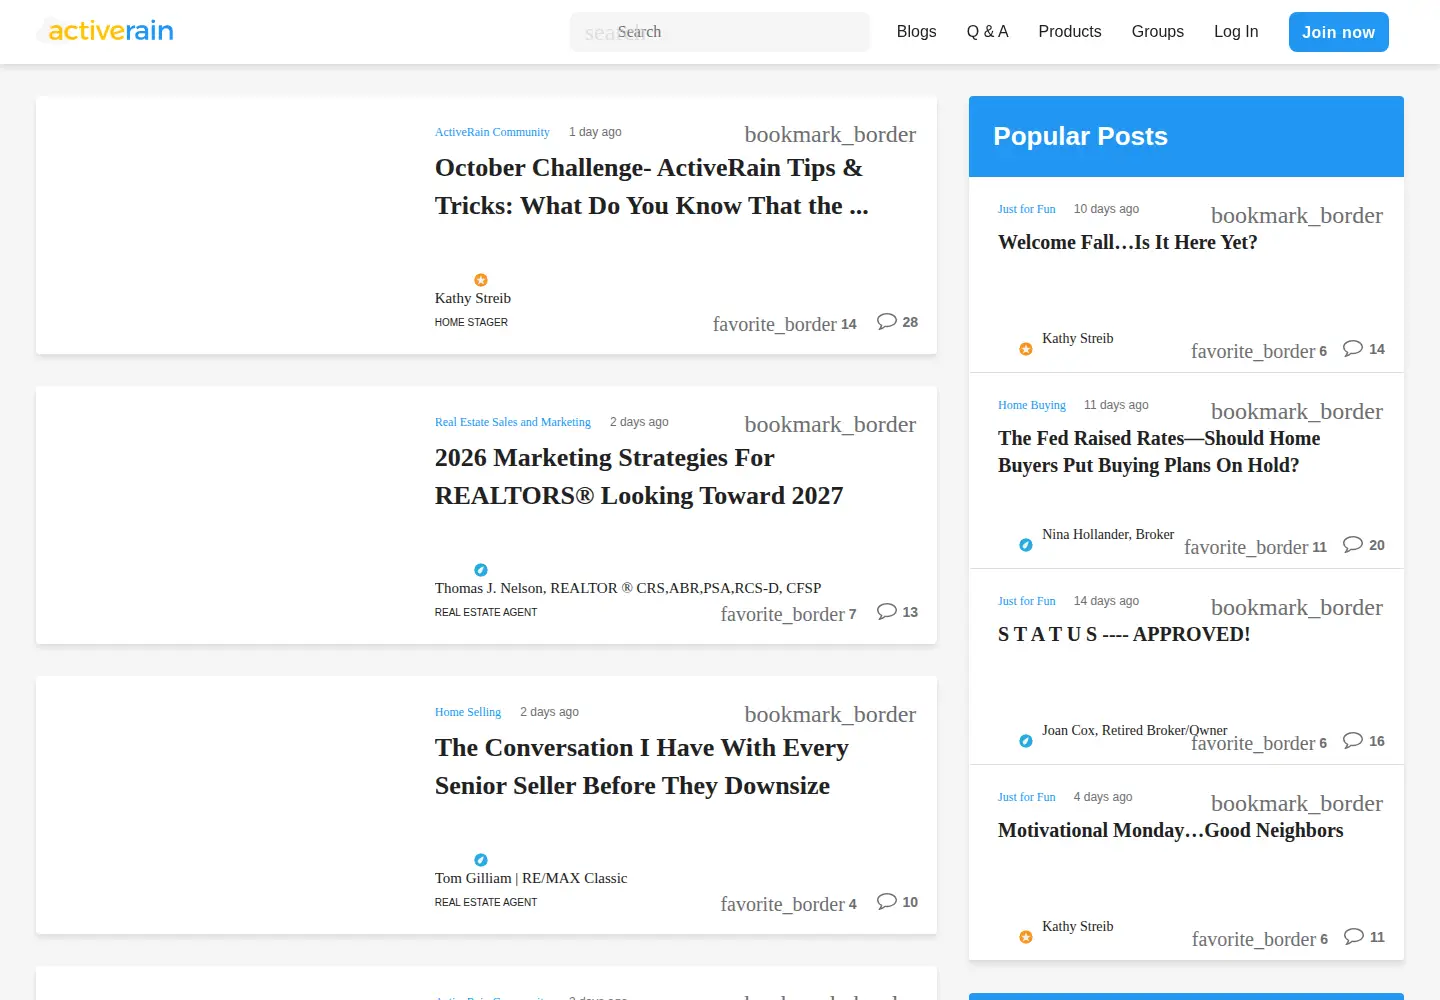Open the 2026 Marketing Strategies For REALTORS post
1440x1000 pixels.
coord(639,477)
